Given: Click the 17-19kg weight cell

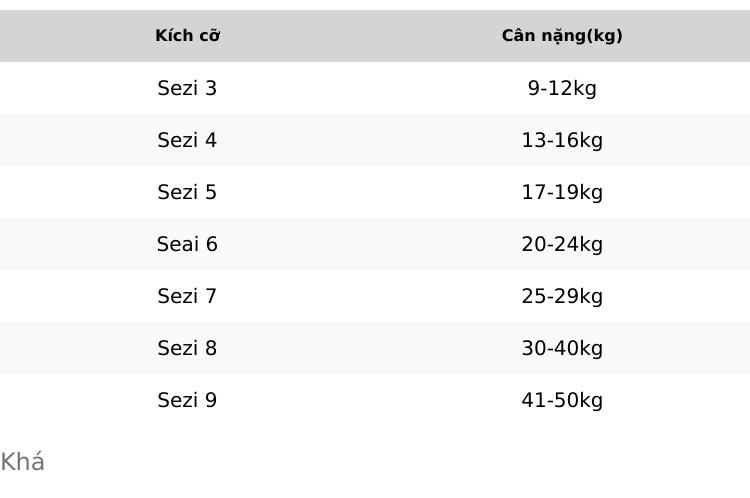Looking at the screenshot, I should pyautogui.click(x=562, y=192).
